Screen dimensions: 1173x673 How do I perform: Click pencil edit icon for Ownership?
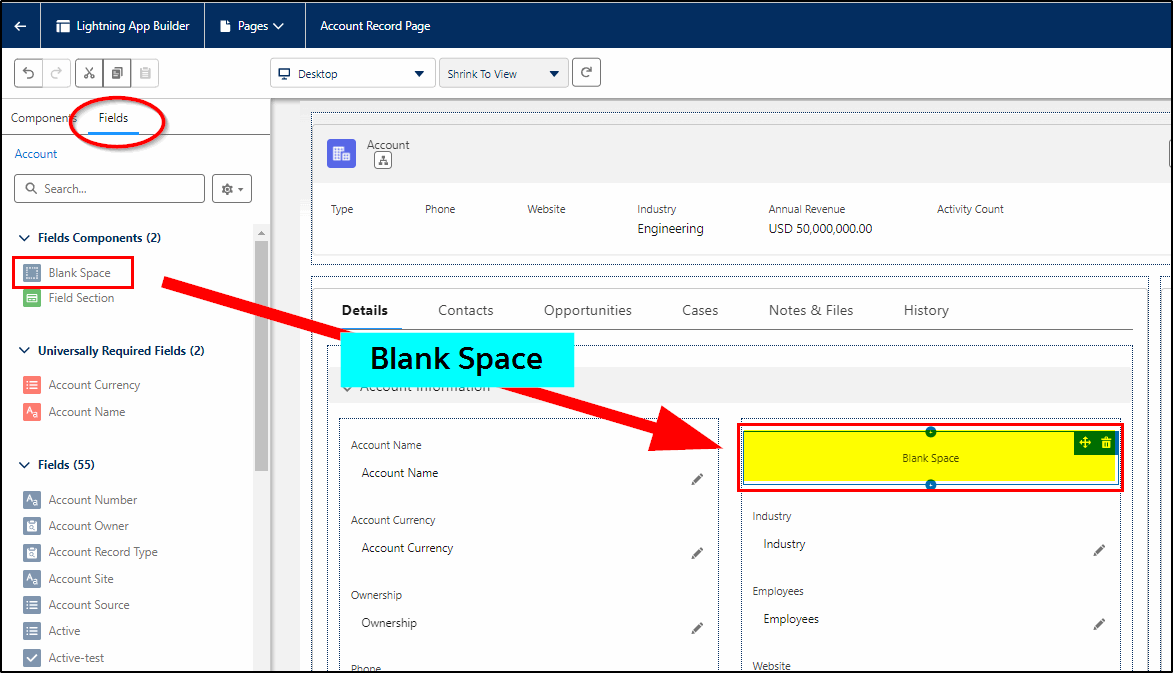click(697, 628)
